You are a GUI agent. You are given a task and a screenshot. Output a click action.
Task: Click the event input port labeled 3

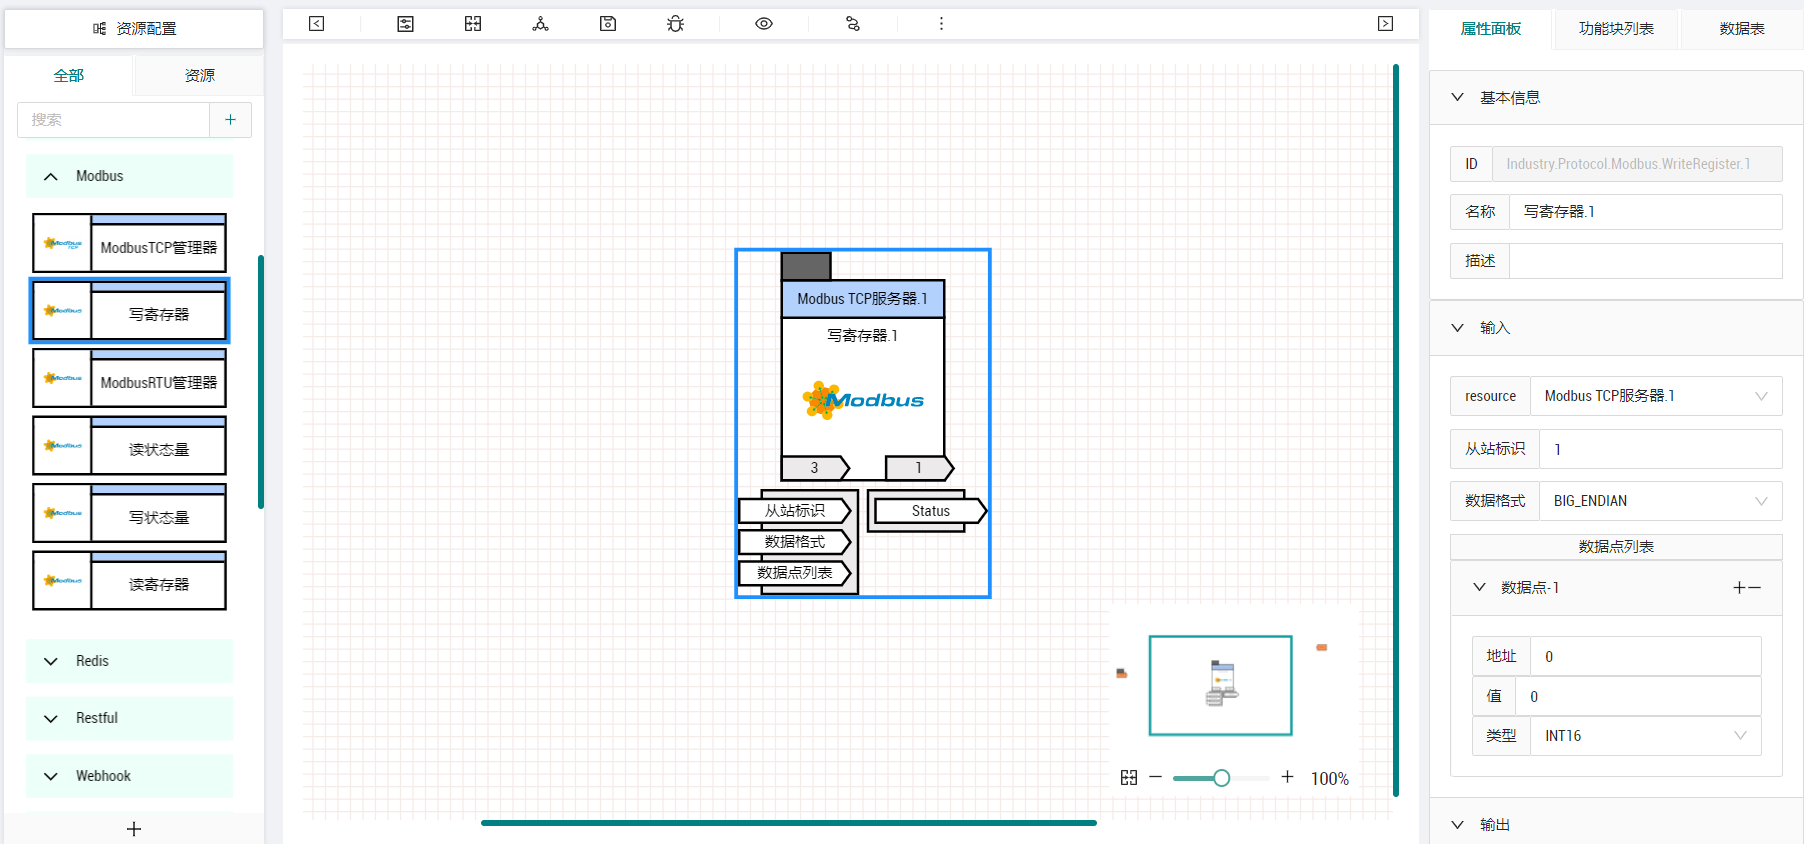point(815,468)
